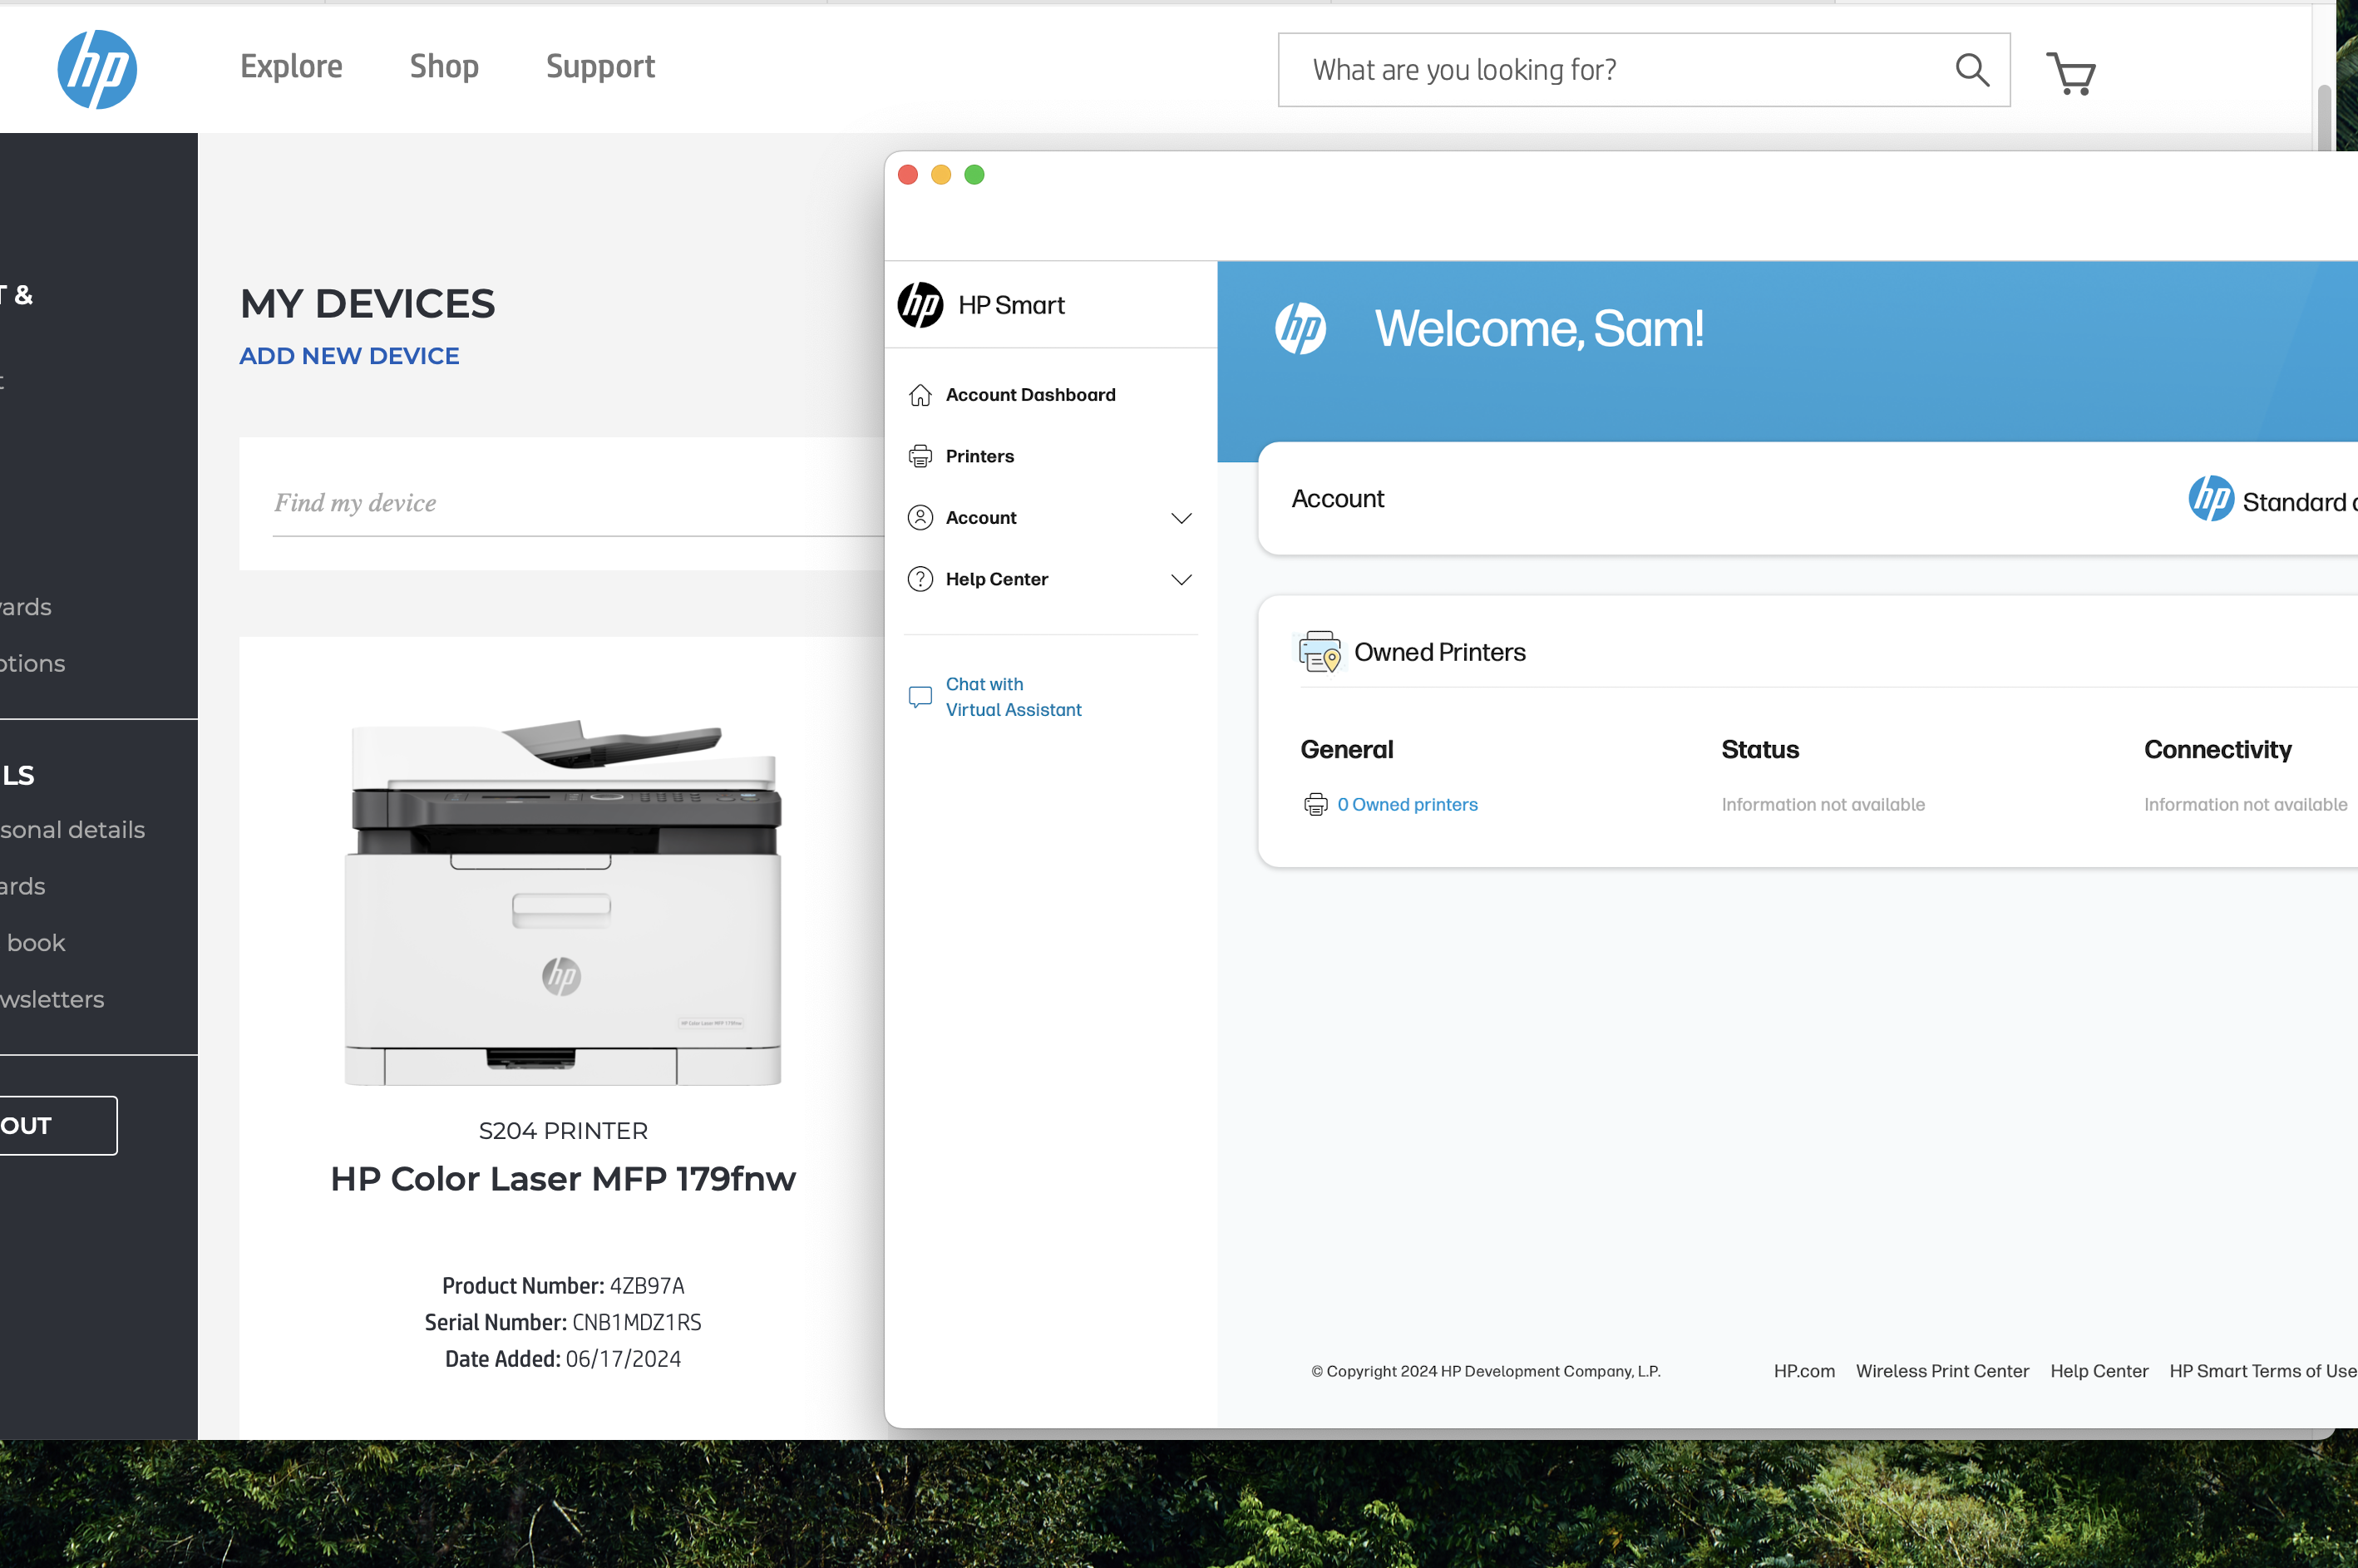Click the Connectivity column heading
The image size is (2358, 1568).
pos(2217,749)
